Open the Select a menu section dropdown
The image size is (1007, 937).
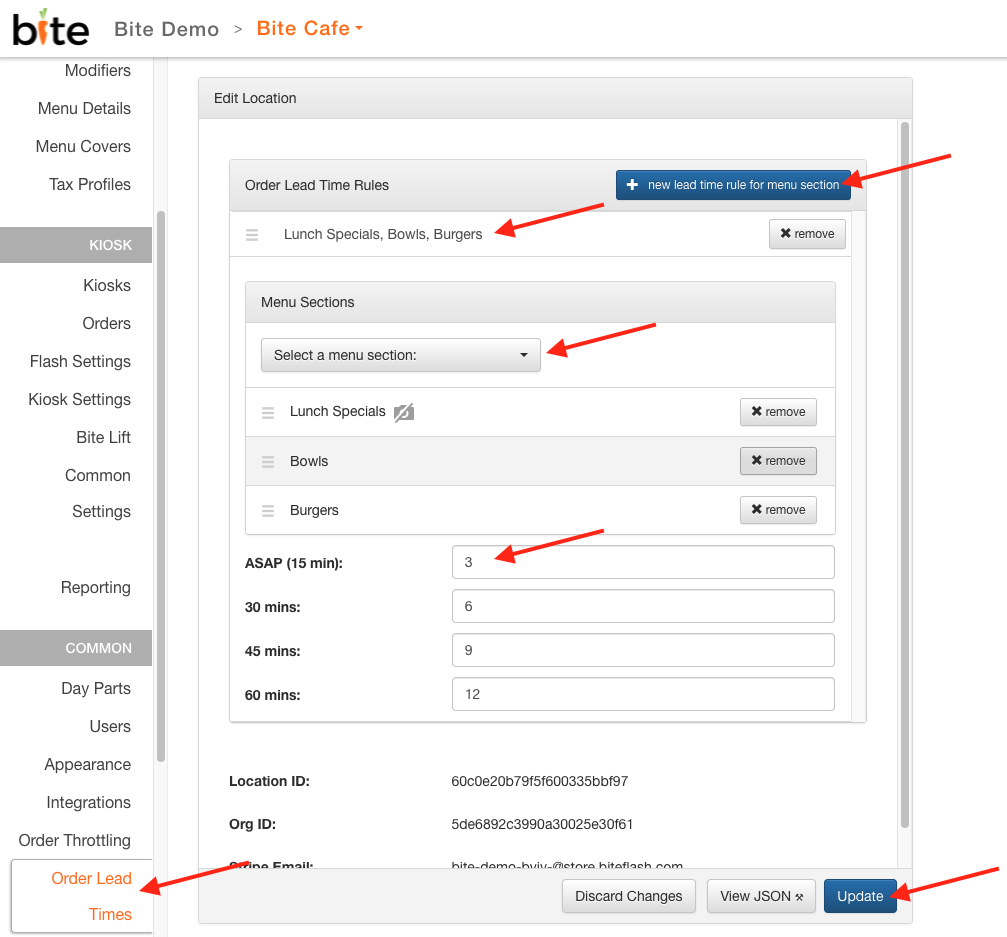click(x=401, y=355)
